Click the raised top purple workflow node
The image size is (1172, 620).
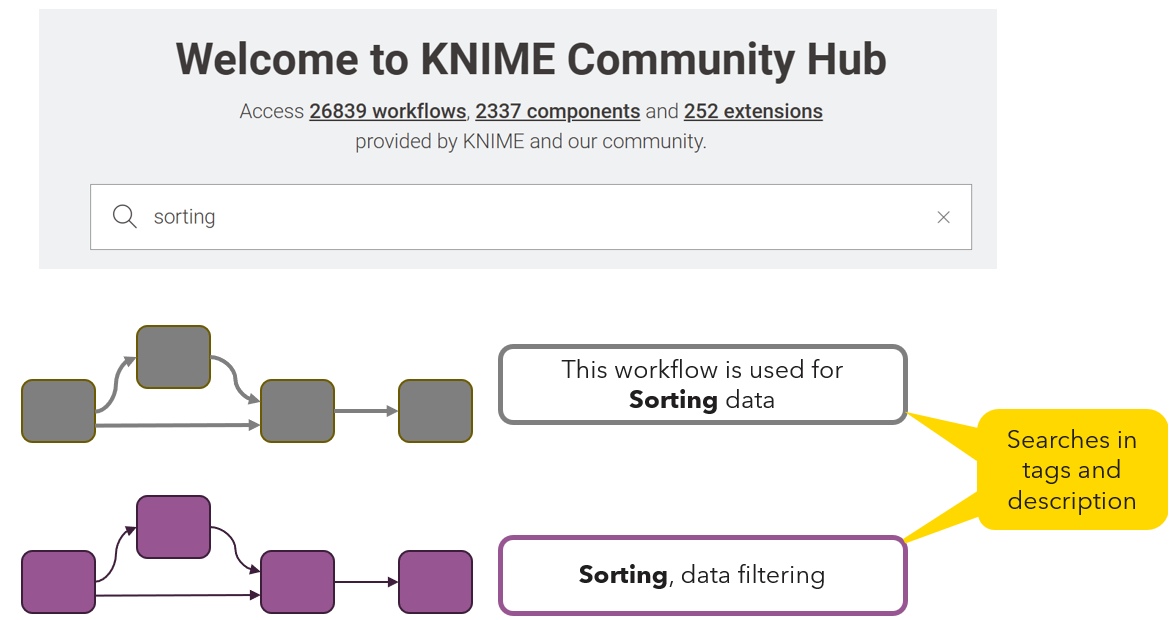point(173,527)
